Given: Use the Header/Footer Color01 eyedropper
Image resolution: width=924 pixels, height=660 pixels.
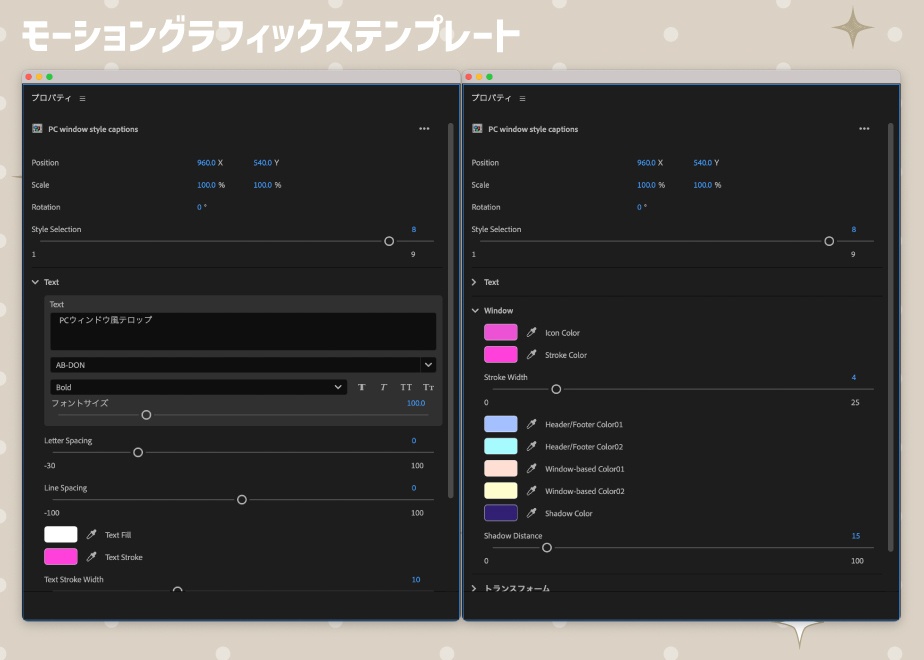Looking at the screenshot, I should 532,424.
